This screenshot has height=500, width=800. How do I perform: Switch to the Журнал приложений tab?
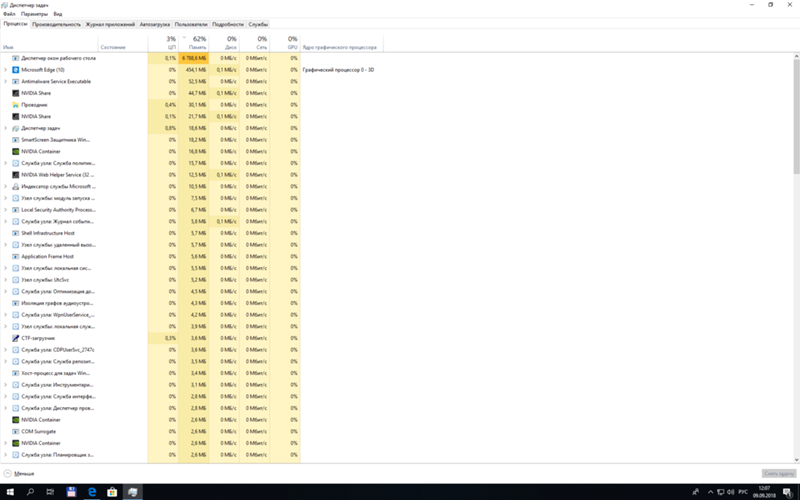(x=110, y=24)
